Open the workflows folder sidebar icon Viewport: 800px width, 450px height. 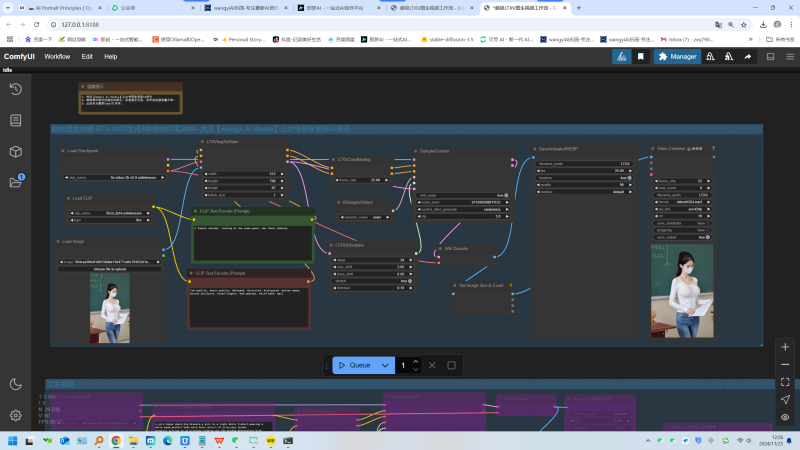click(15, 182)
